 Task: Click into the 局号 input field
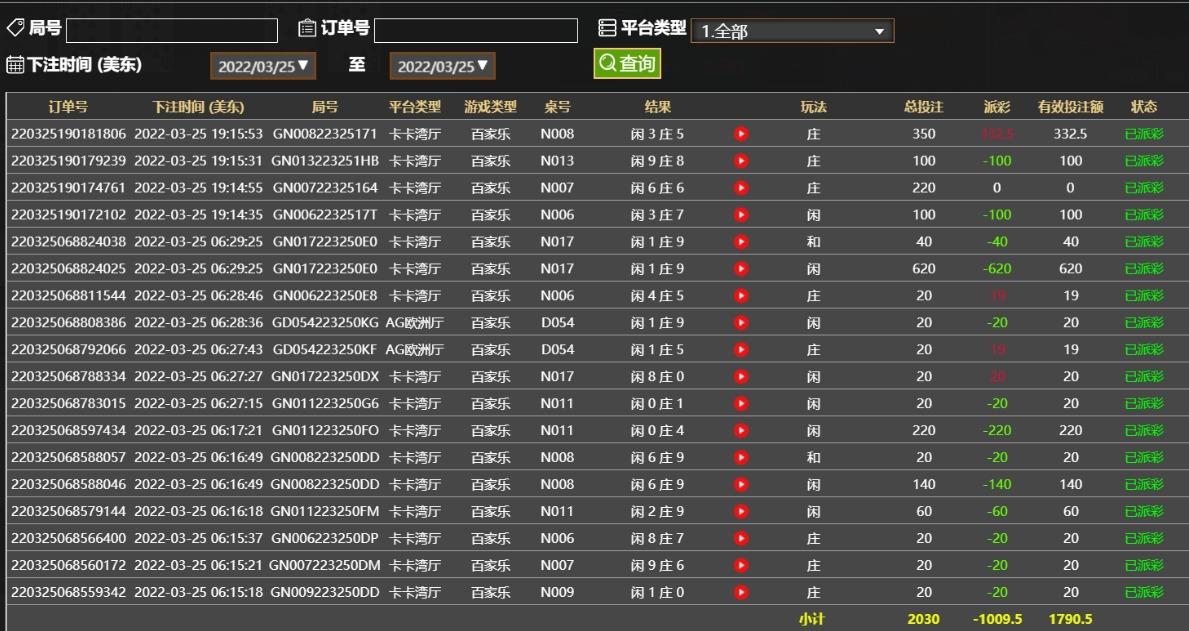point(172,31)
